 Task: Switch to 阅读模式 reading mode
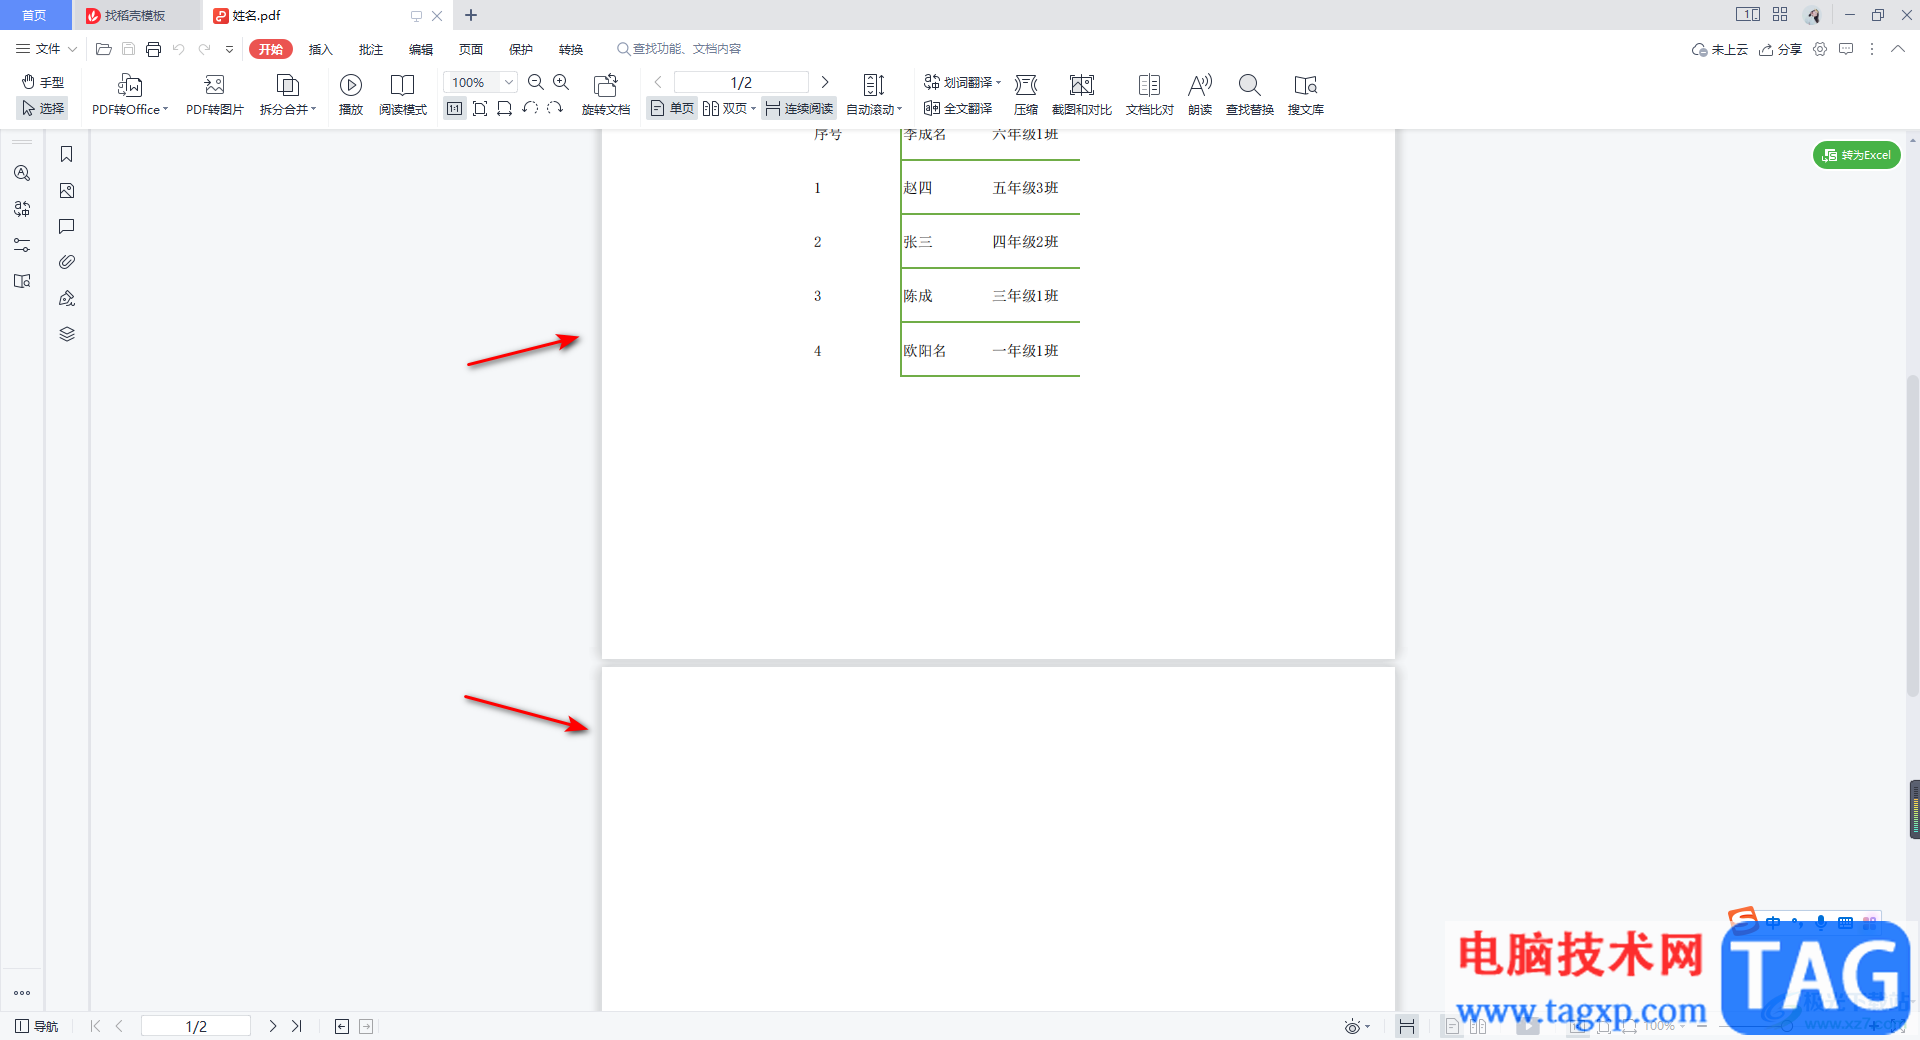pos(403,96)
